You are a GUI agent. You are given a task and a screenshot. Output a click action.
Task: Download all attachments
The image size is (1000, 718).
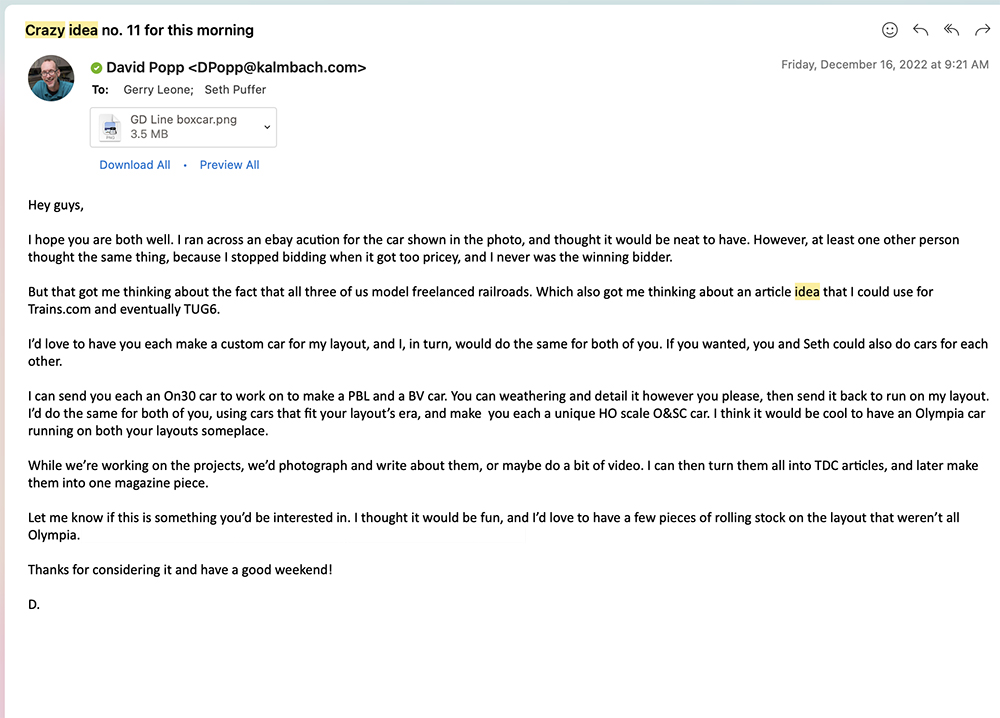[134, 165]
